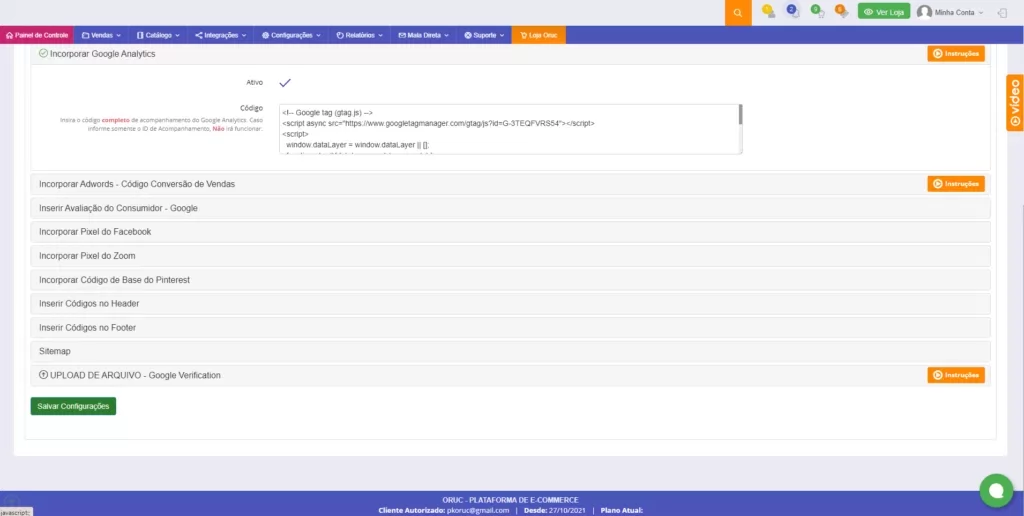Open the cart icon with green badge
This screenshot has height=516, width=1024.
point(817,11)
